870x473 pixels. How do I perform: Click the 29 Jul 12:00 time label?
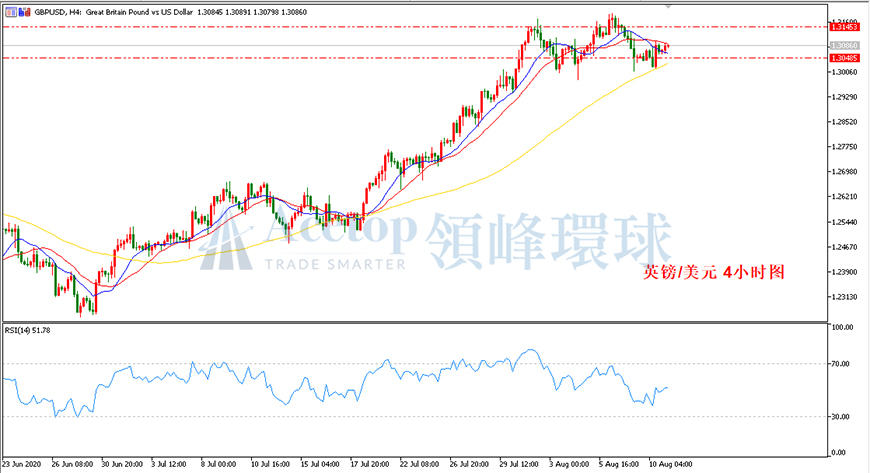click(519, 464)
